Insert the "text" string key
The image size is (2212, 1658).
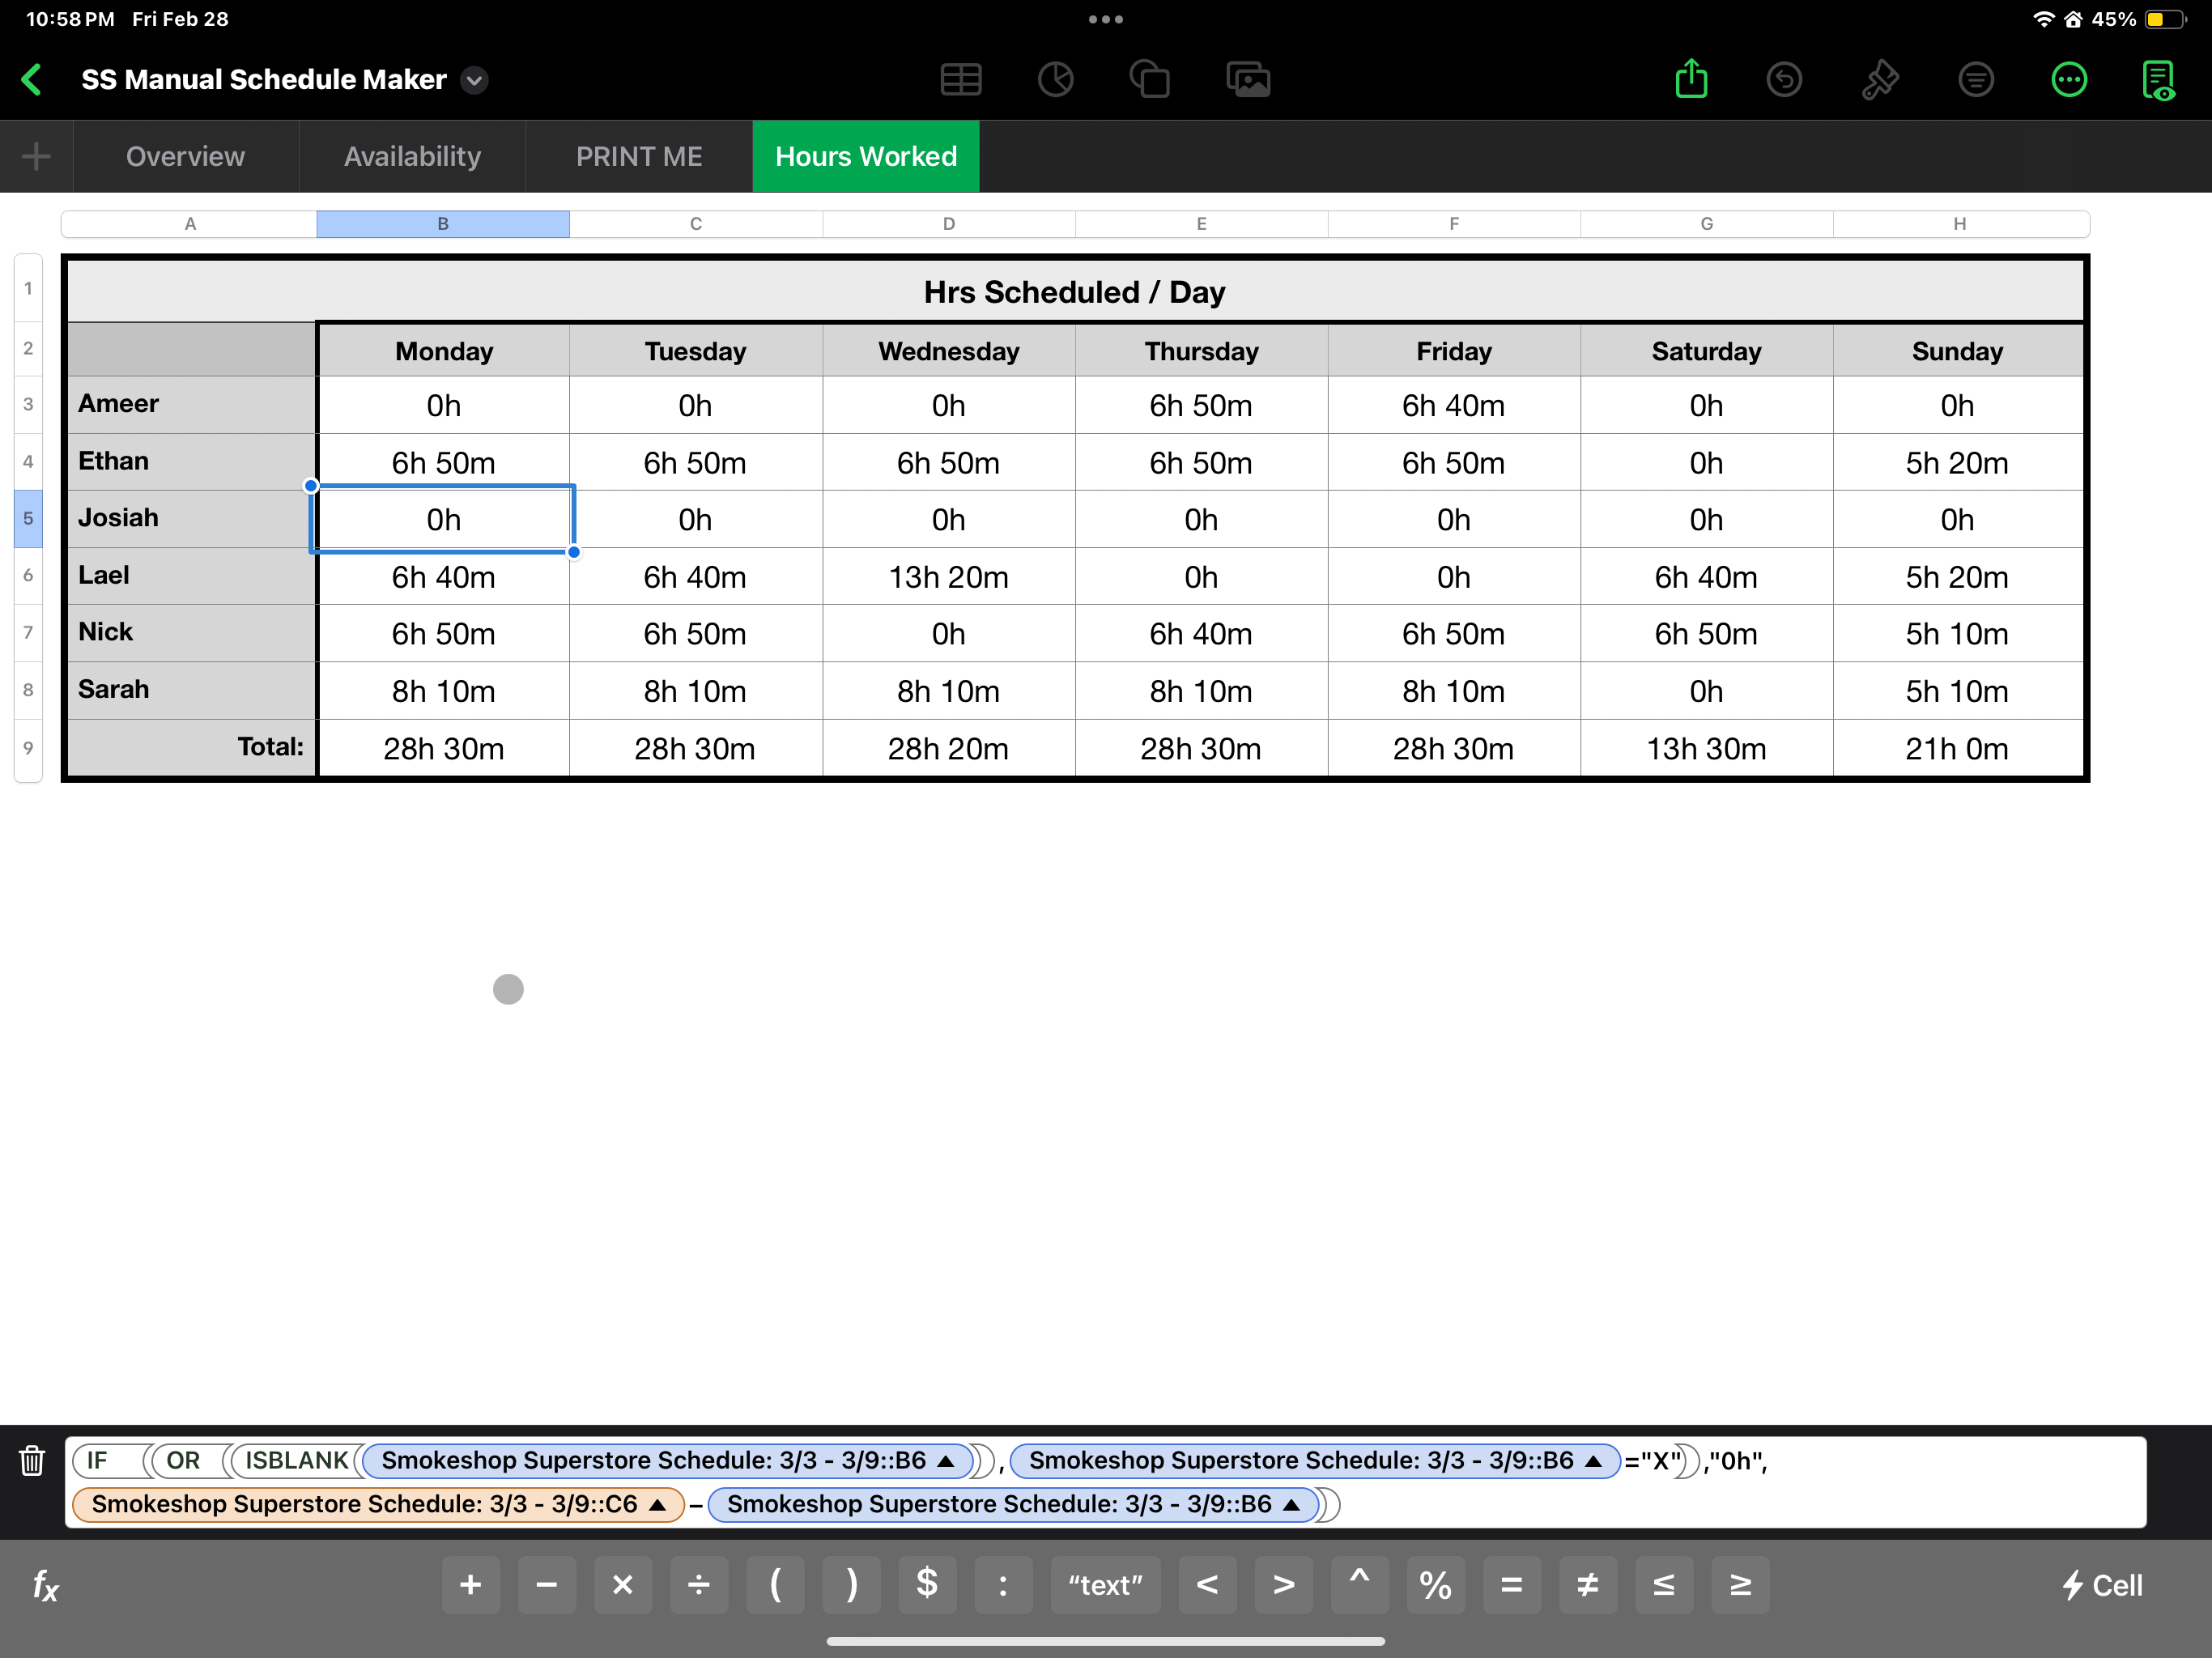1104,1585
